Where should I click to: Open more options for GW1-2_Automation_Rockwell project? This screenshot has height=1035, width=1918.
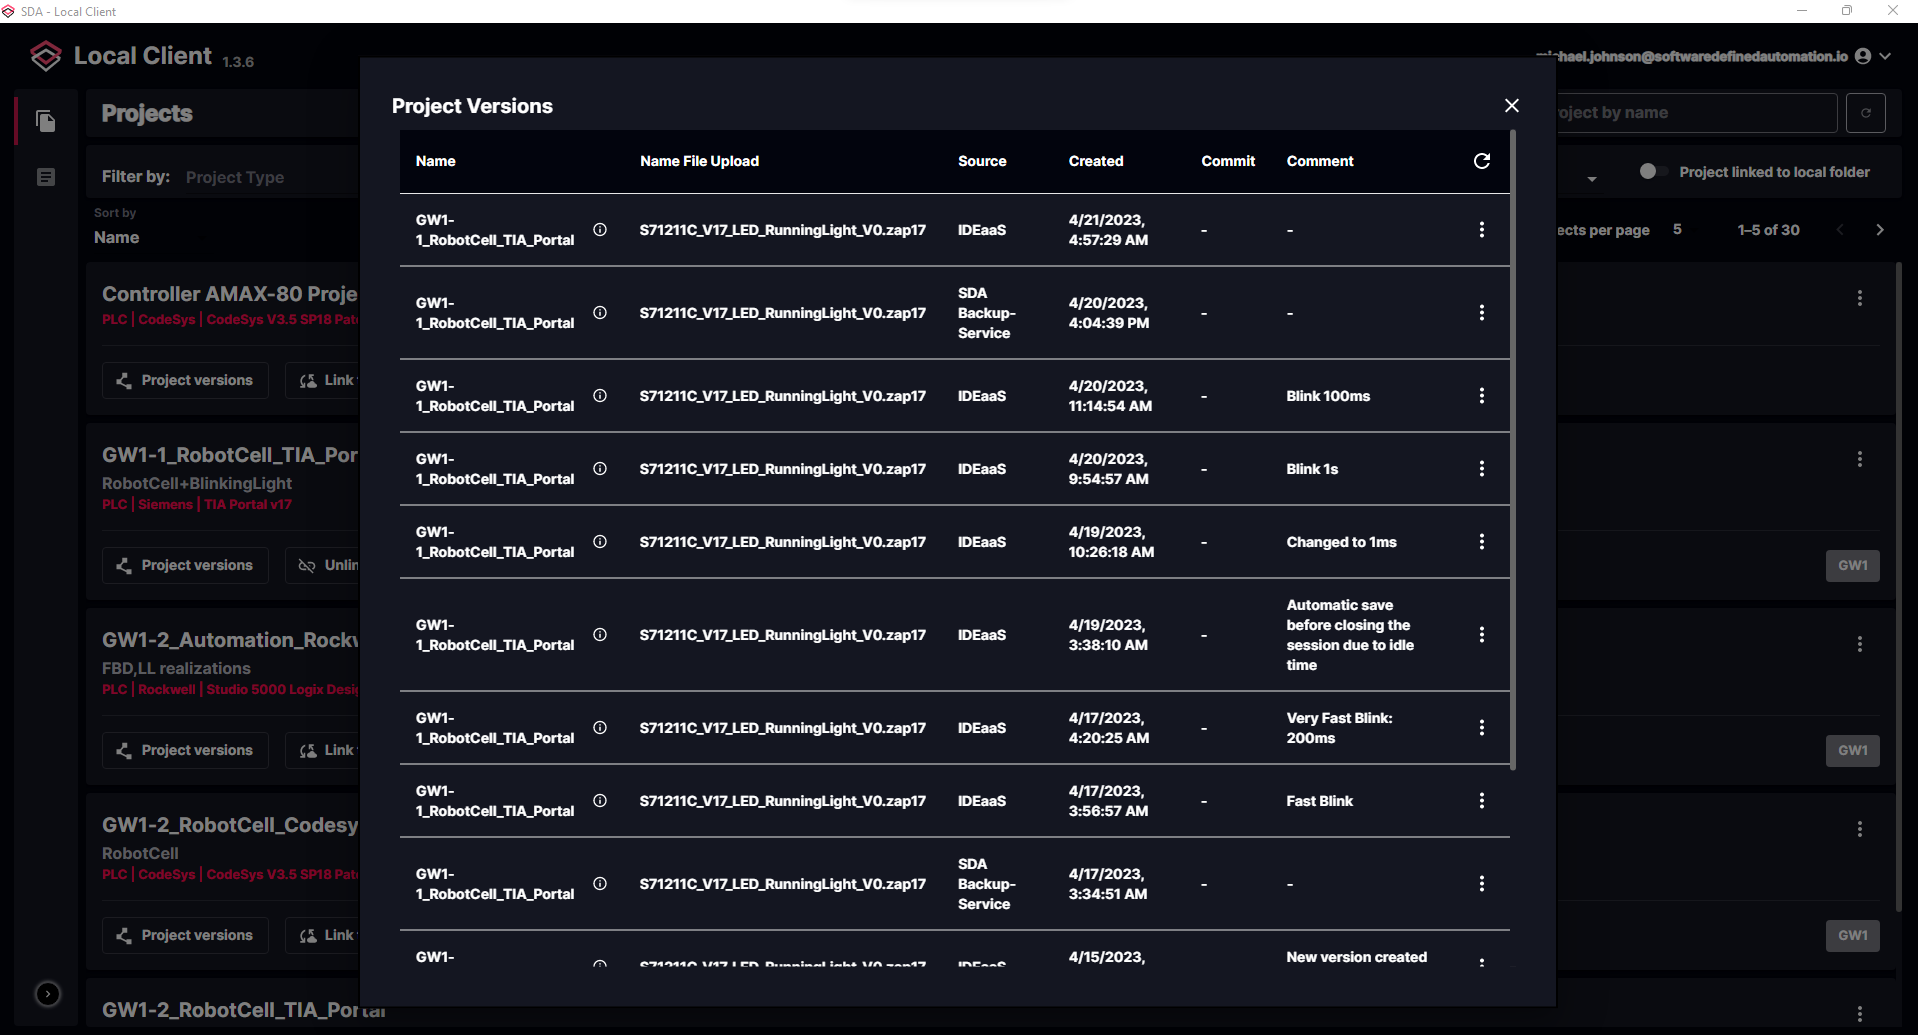[x=1859, y=644]
